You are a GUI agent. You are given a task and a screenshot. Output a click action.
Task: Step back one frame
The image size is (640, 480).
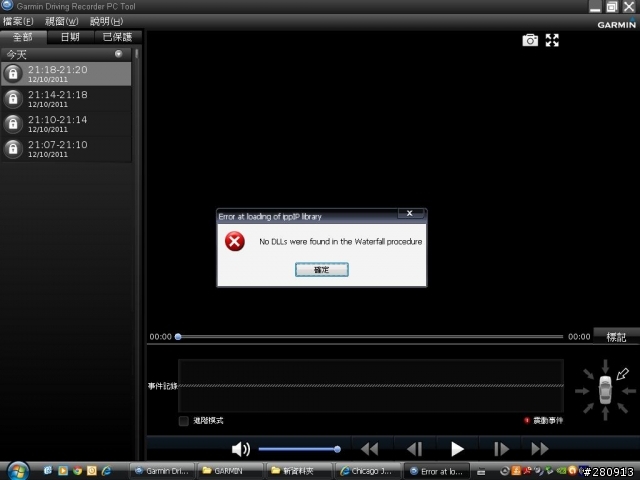click(414, 449)
